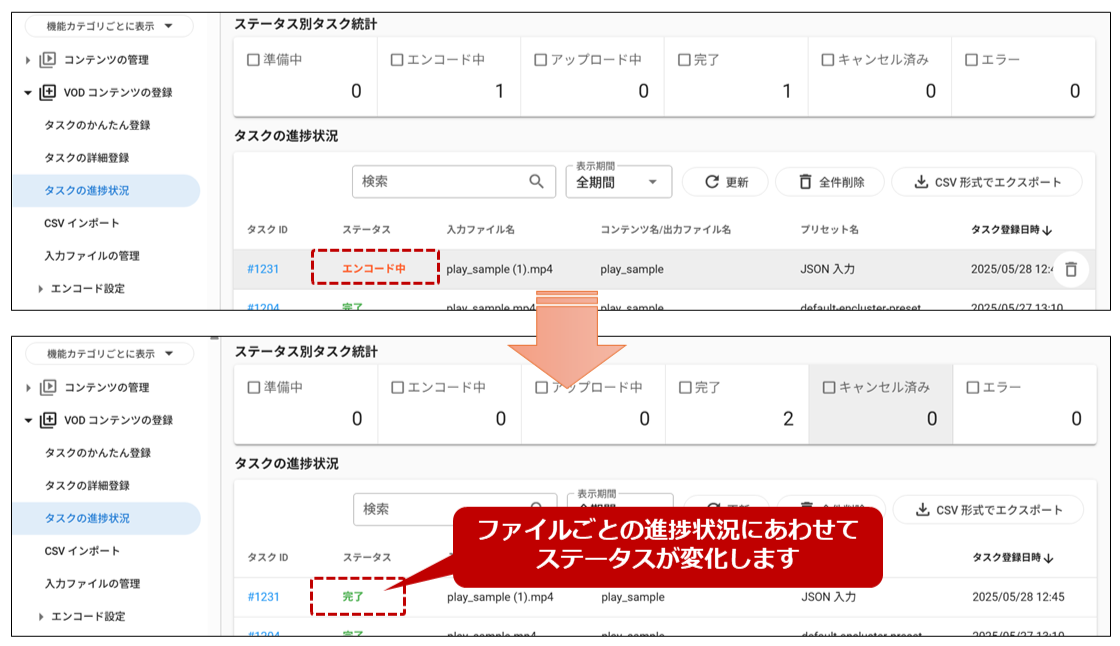Click 更新 refresh button in upper screenshot
1120x646 pixels.
(726, 182)
